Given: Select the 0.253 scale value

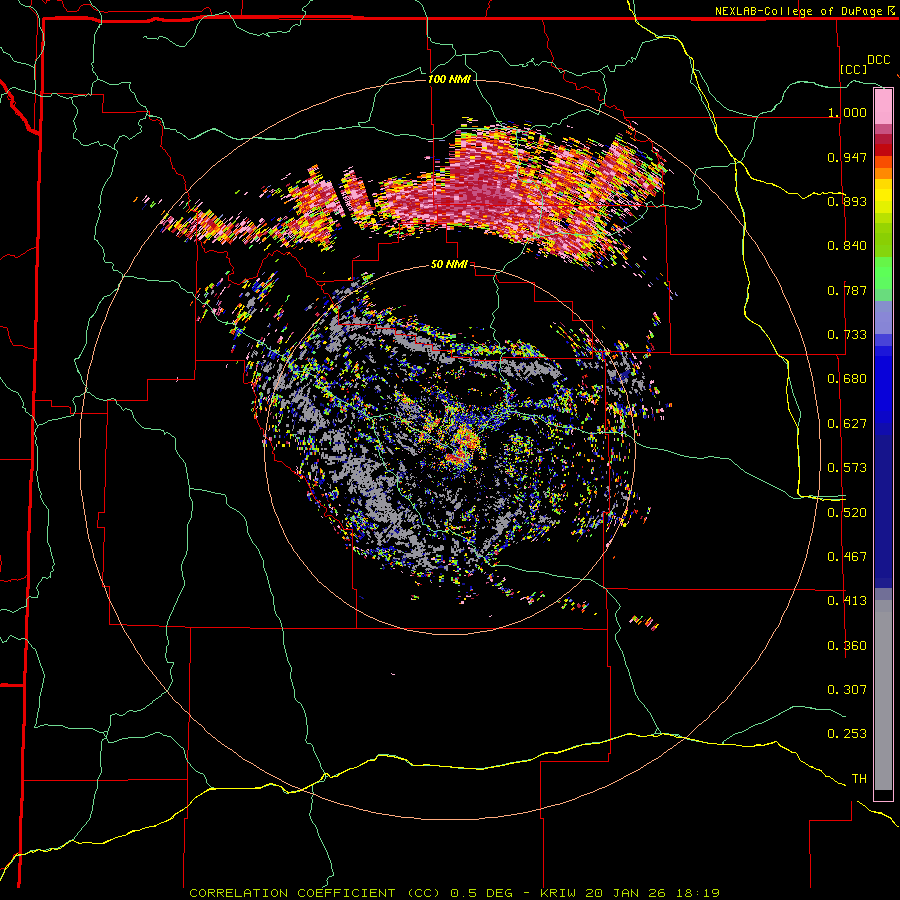Looking at the screenshot, I should click(x=847, y=734).
